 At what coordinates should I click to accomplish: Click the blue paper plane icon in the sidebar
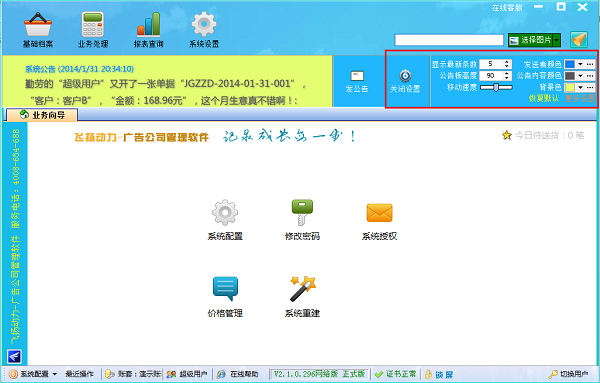(x=14, y=357)
